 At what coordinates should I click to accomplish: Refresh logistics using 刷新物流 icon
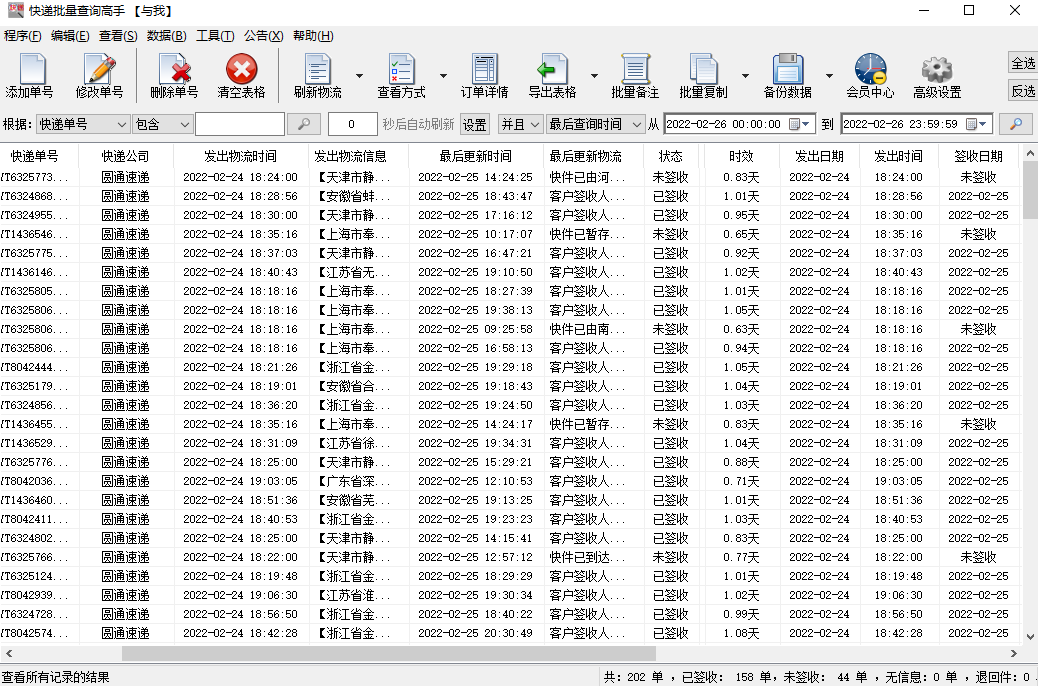click(x=317, y=76)
